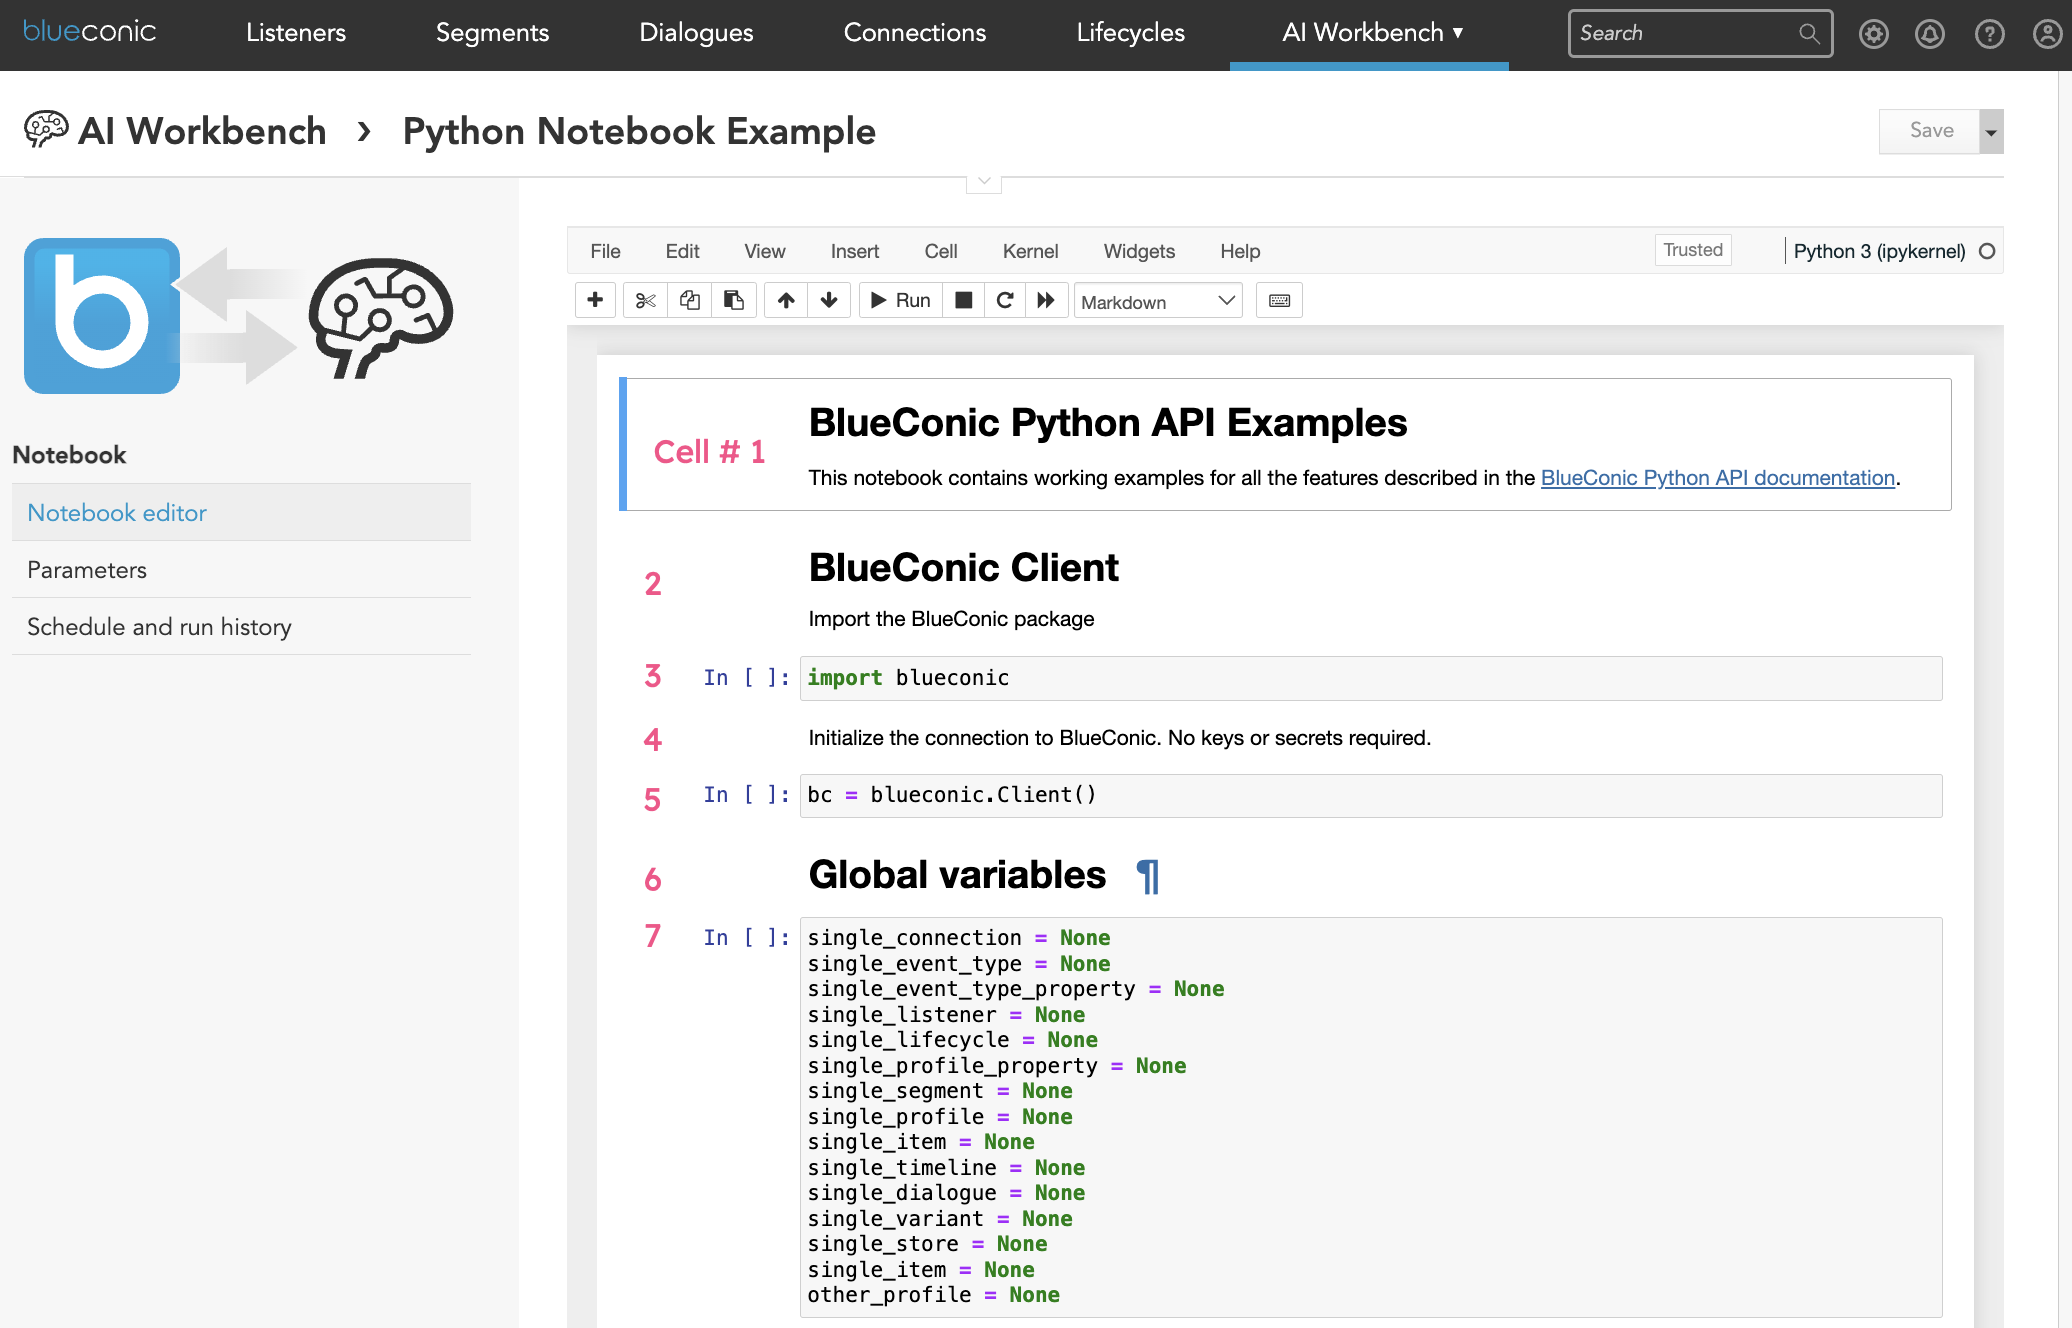Go to Connections in top navigation

(915, 33)
